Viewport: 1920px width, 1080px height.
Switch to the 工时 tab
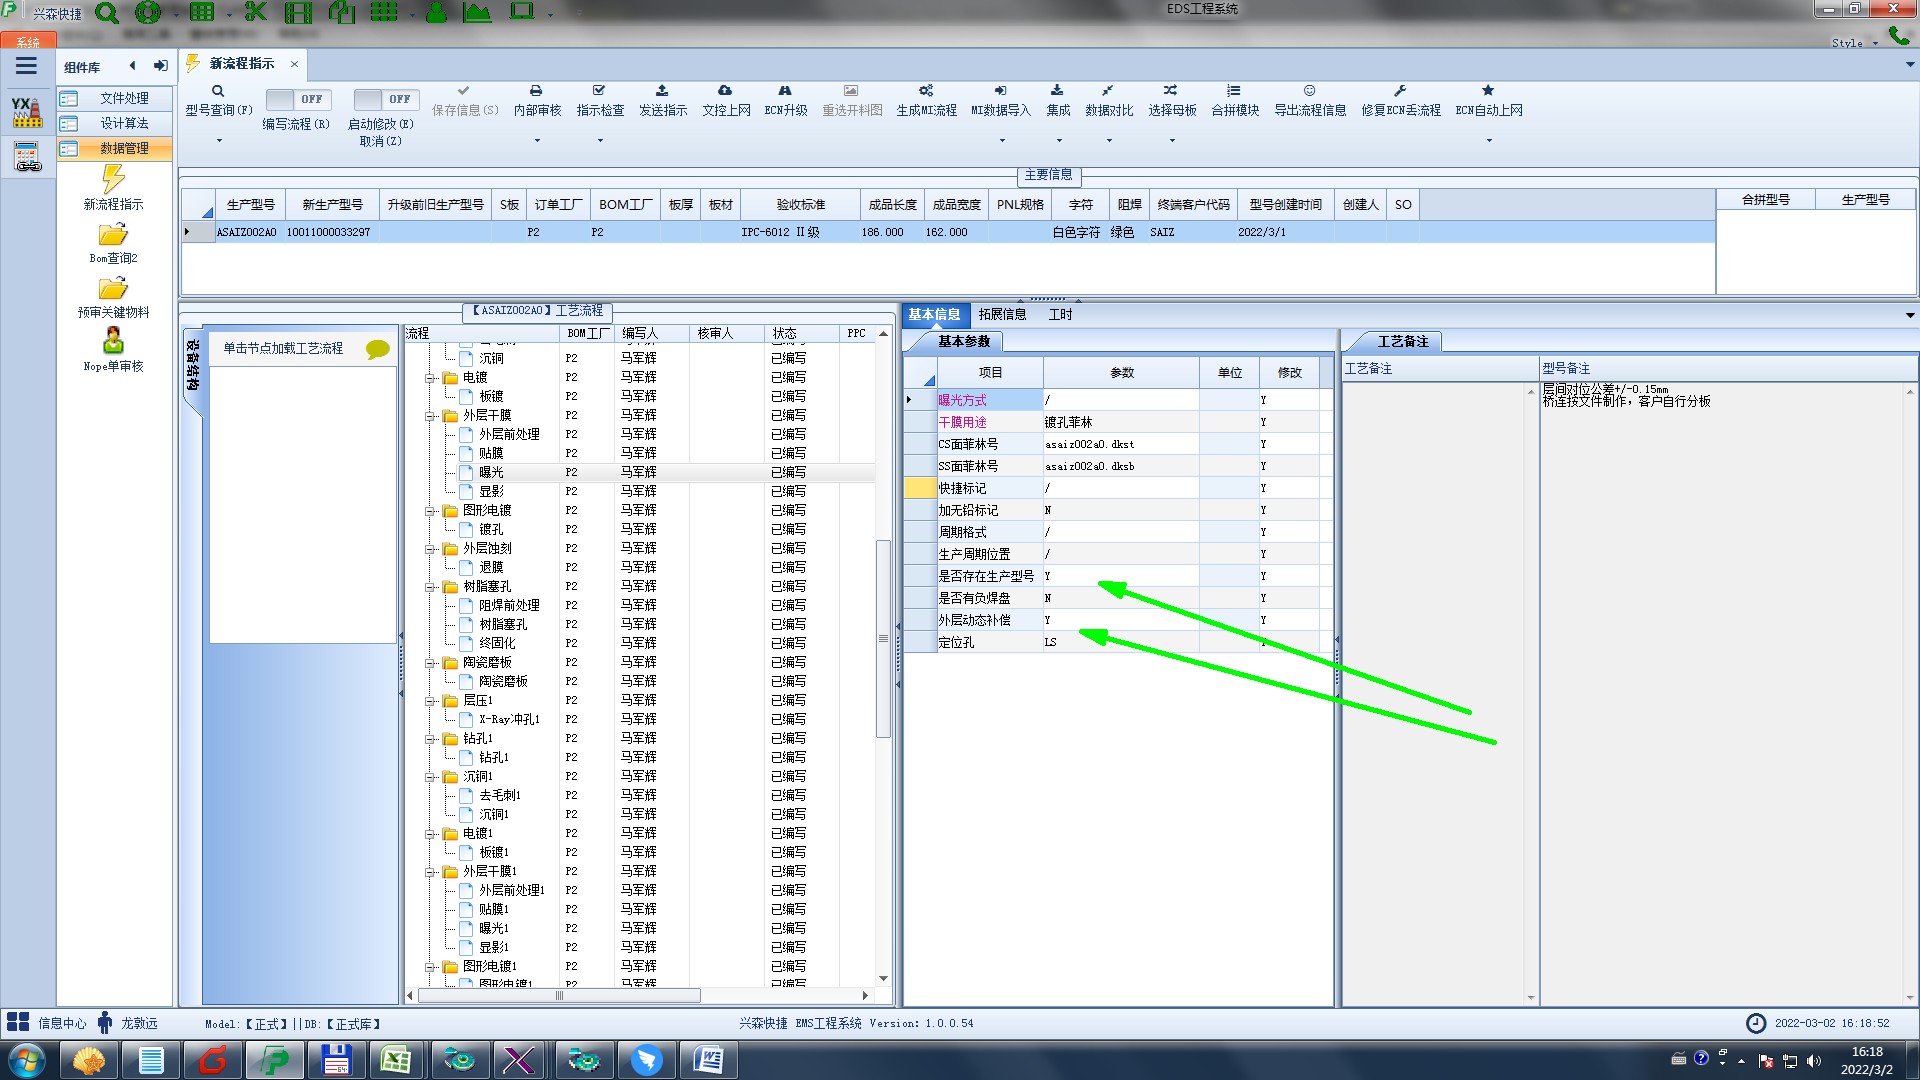point(1060,315)
